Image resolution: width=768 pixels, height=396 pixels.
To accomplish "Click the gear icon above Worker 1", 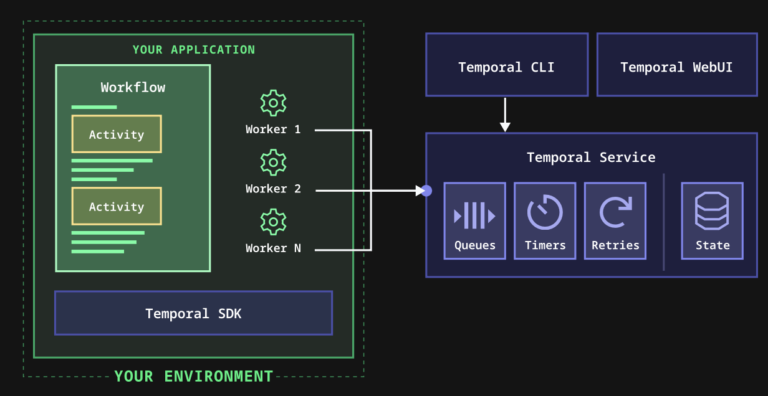I will (x=273, y=103).
